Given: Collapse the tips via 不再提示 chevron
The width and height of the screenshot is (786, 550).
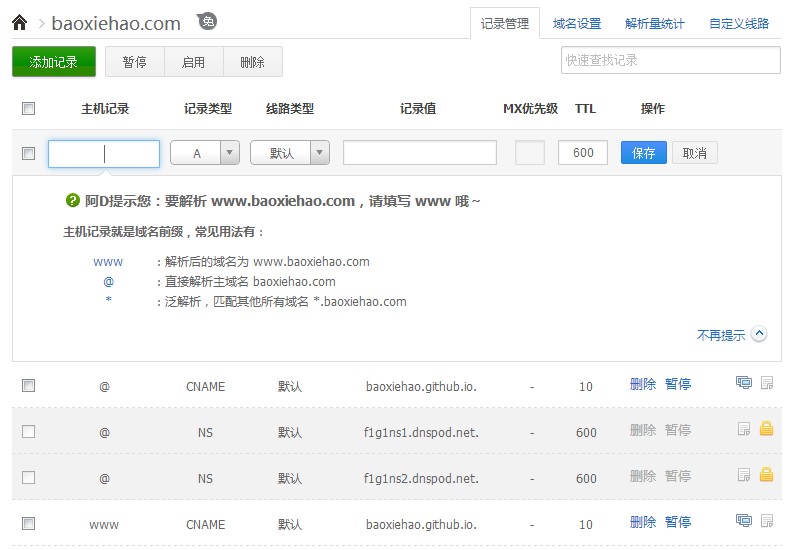Looking at the screenshot, I should coord(758,335).
